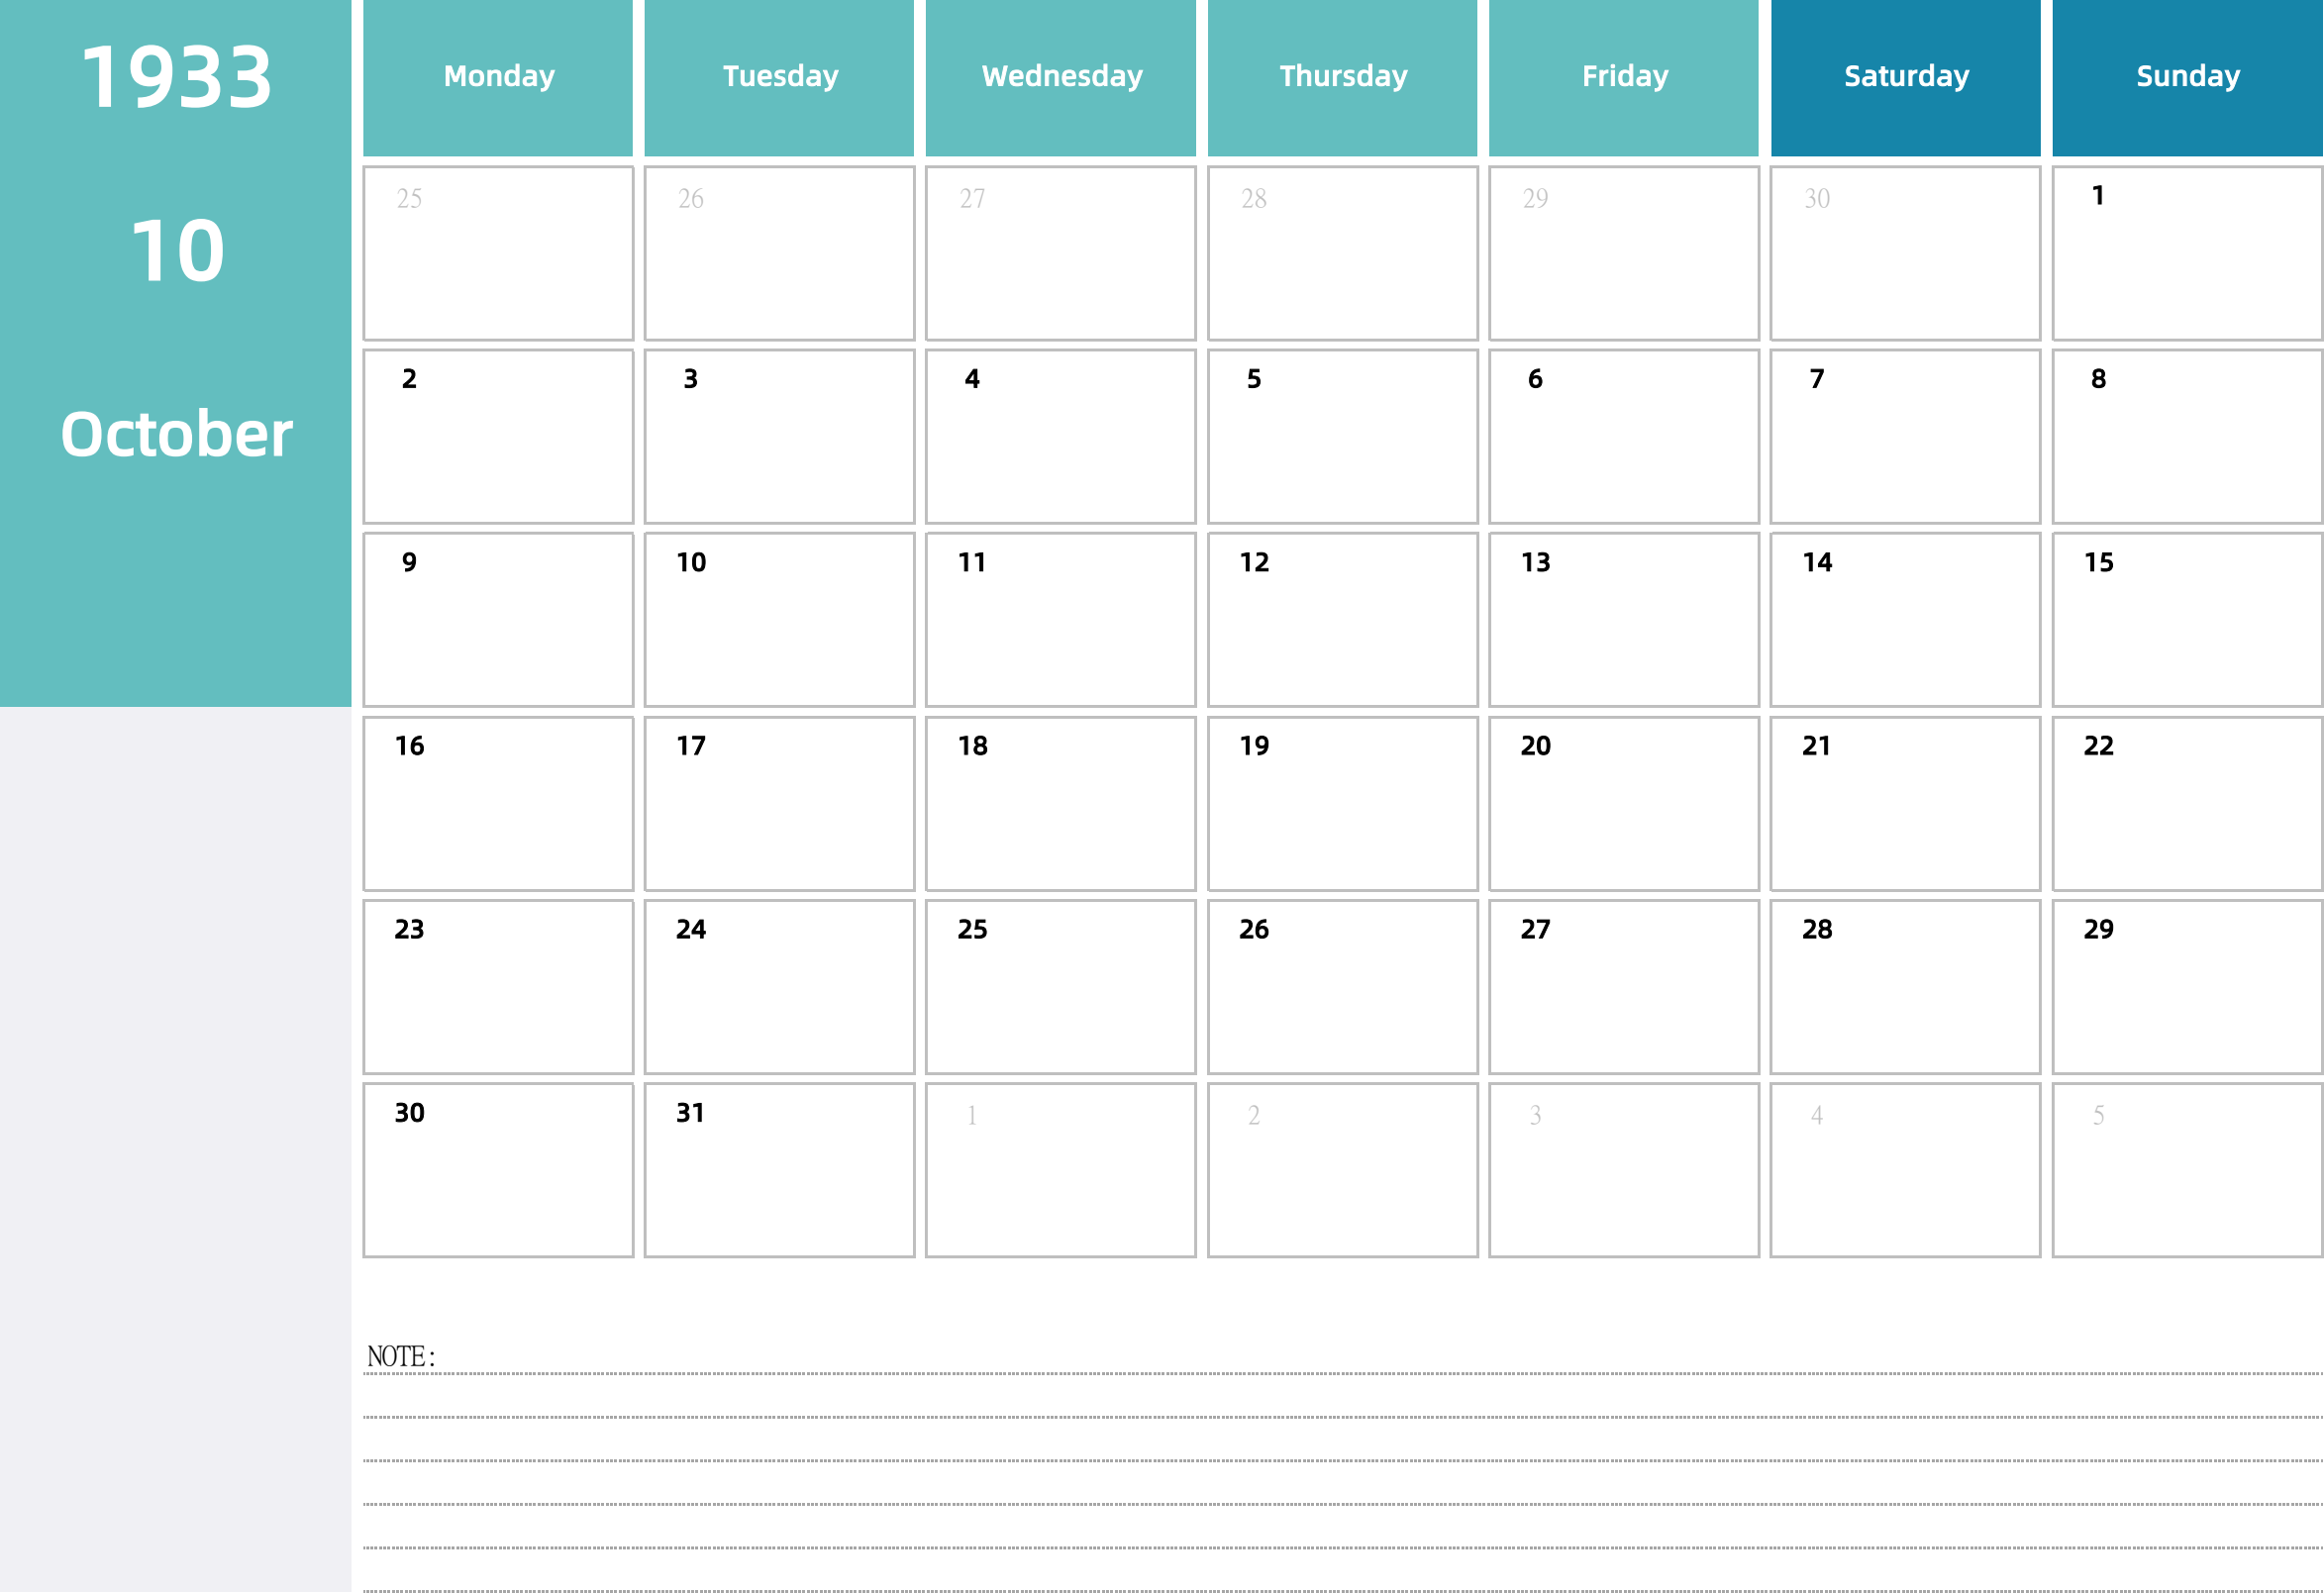Select October month label

176,433
